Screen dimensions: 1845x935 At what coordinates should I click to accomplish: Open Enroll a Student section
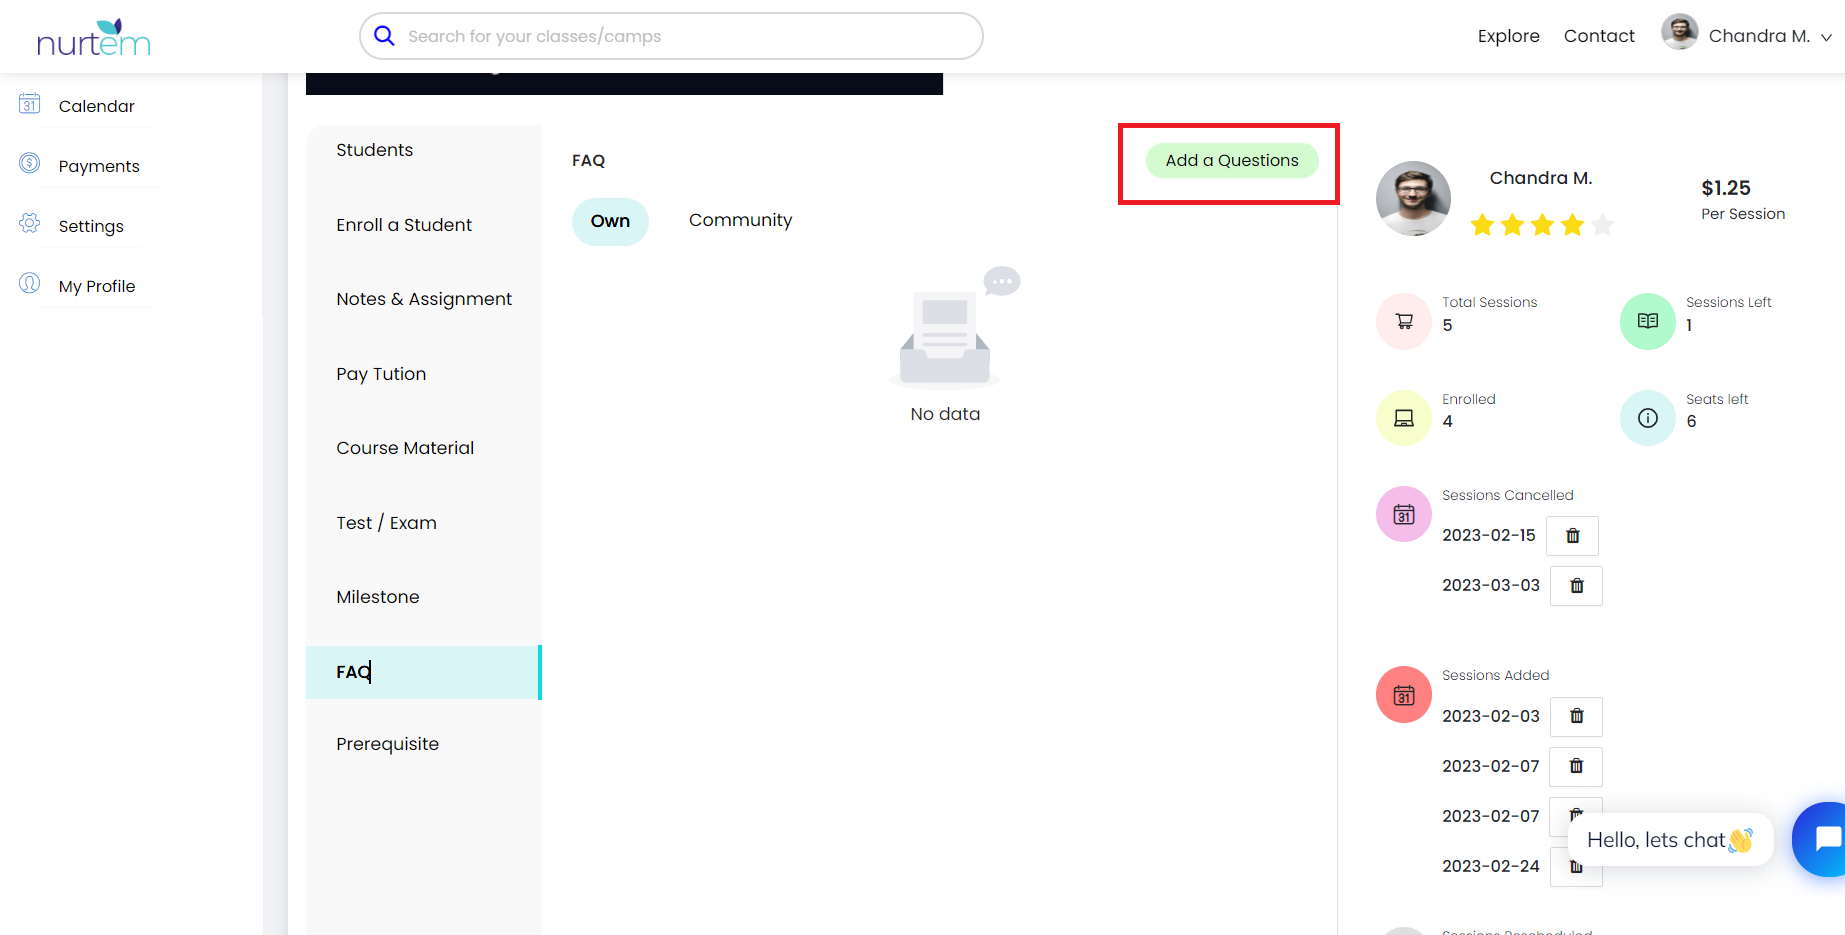404,225
